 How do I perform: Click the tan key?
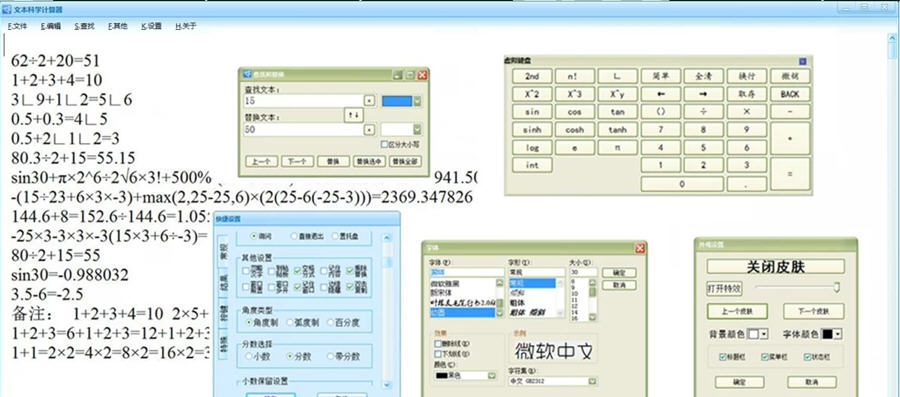point(618,112)
